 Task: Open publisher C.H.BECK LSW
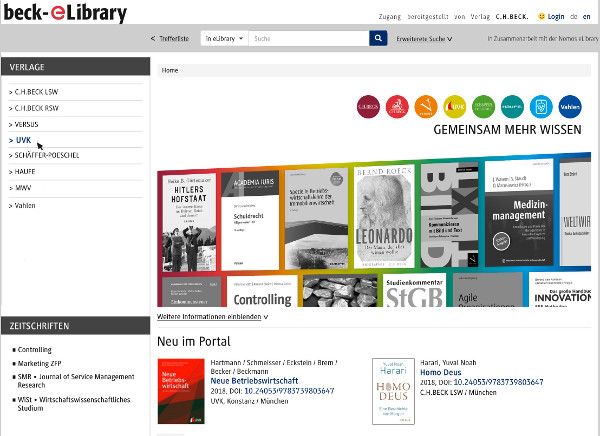36,92
